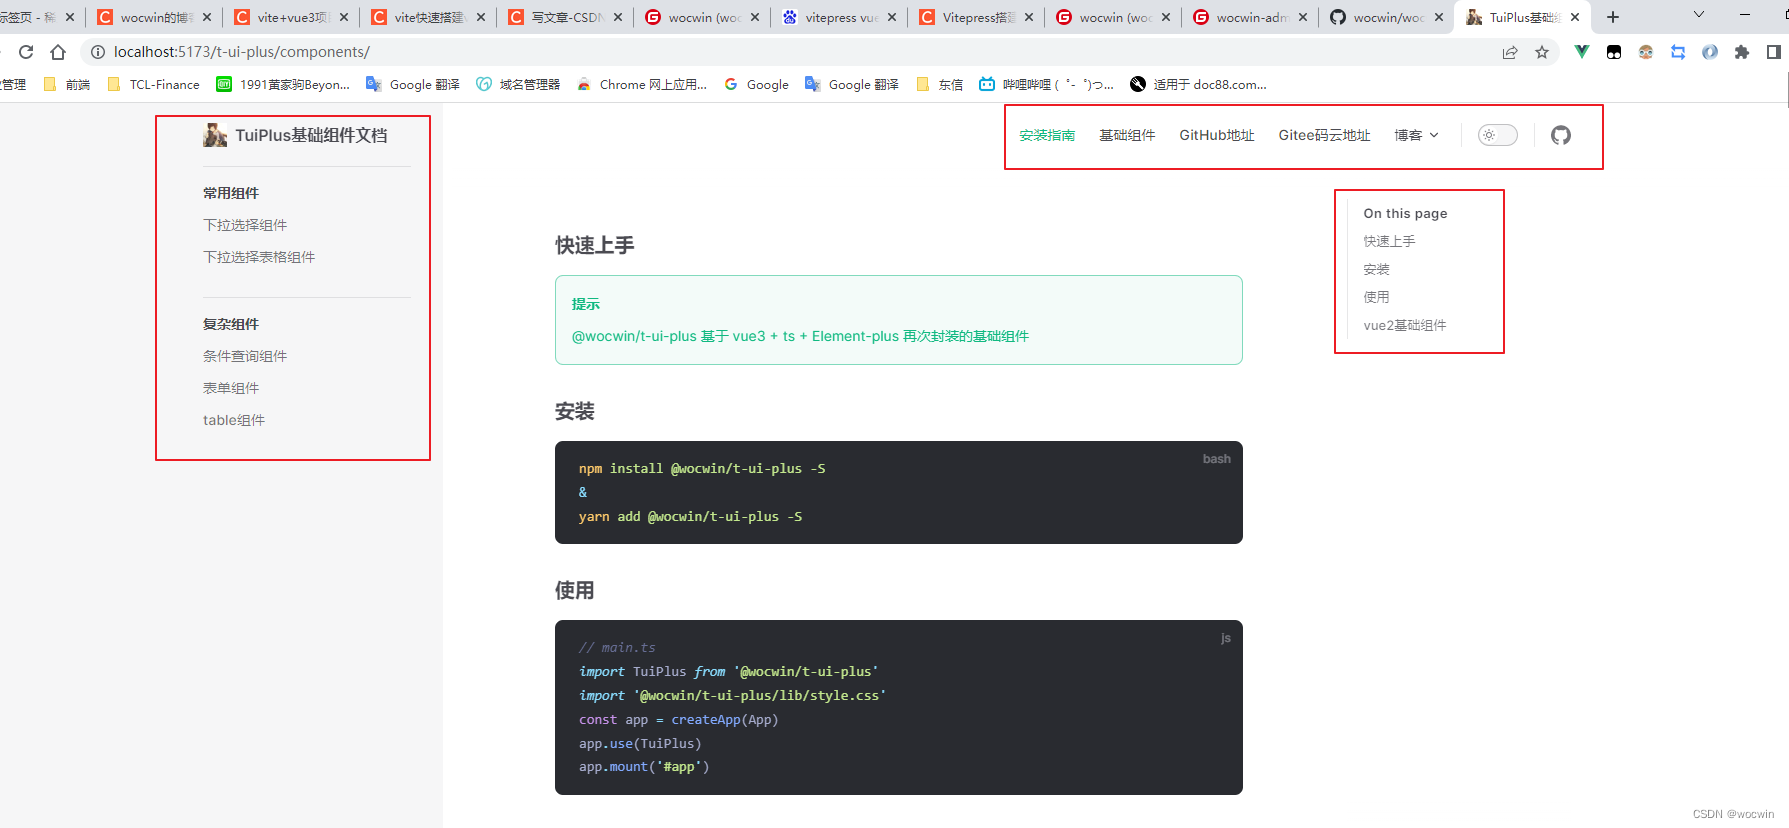Screen dimensions: 1789x828
Task: Open the TCL-Finance bookmark folder
Action: click(153, 85)
